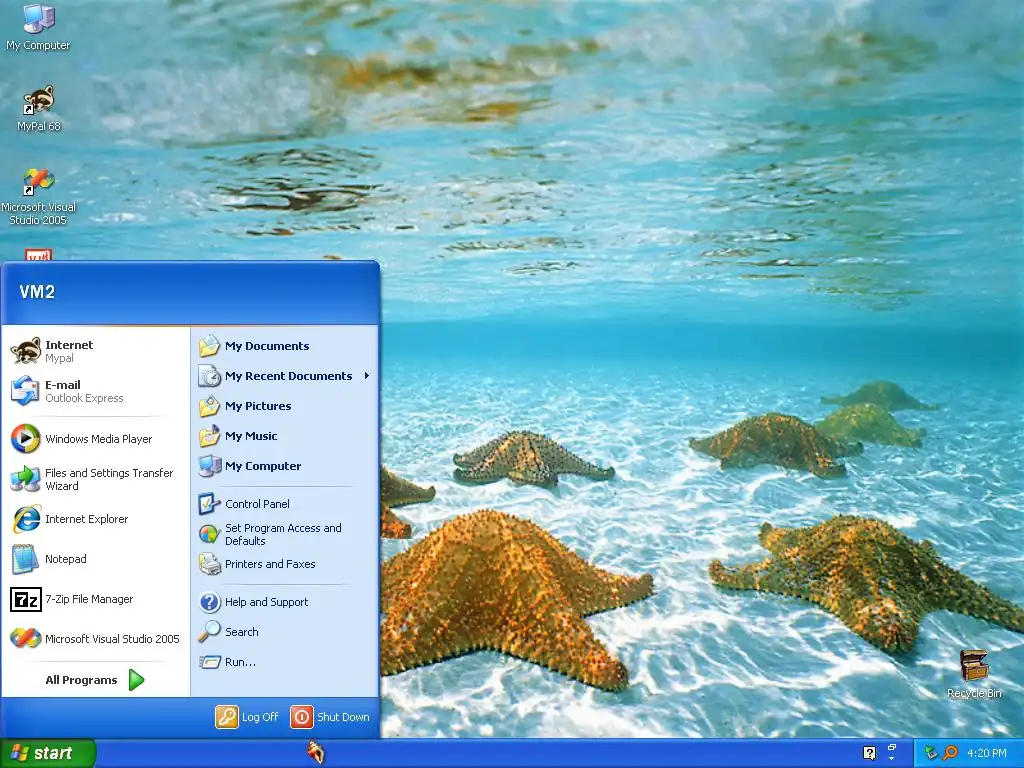
Task: Click the help question-mark taskbar icon
Action: 869,753
